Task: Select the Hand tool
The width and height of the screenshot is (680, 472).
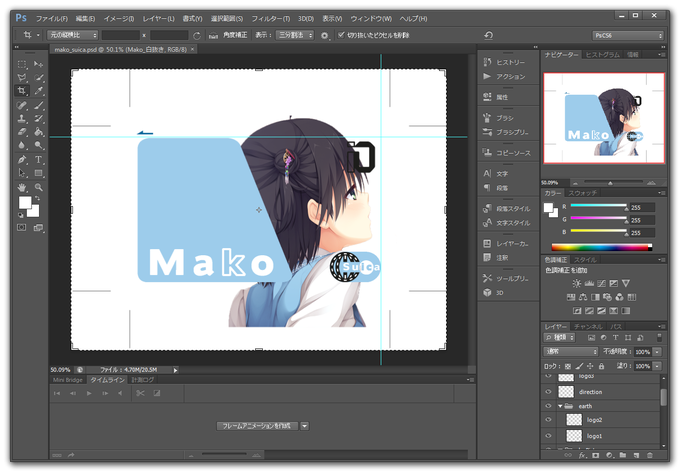Action: point(22,187)
